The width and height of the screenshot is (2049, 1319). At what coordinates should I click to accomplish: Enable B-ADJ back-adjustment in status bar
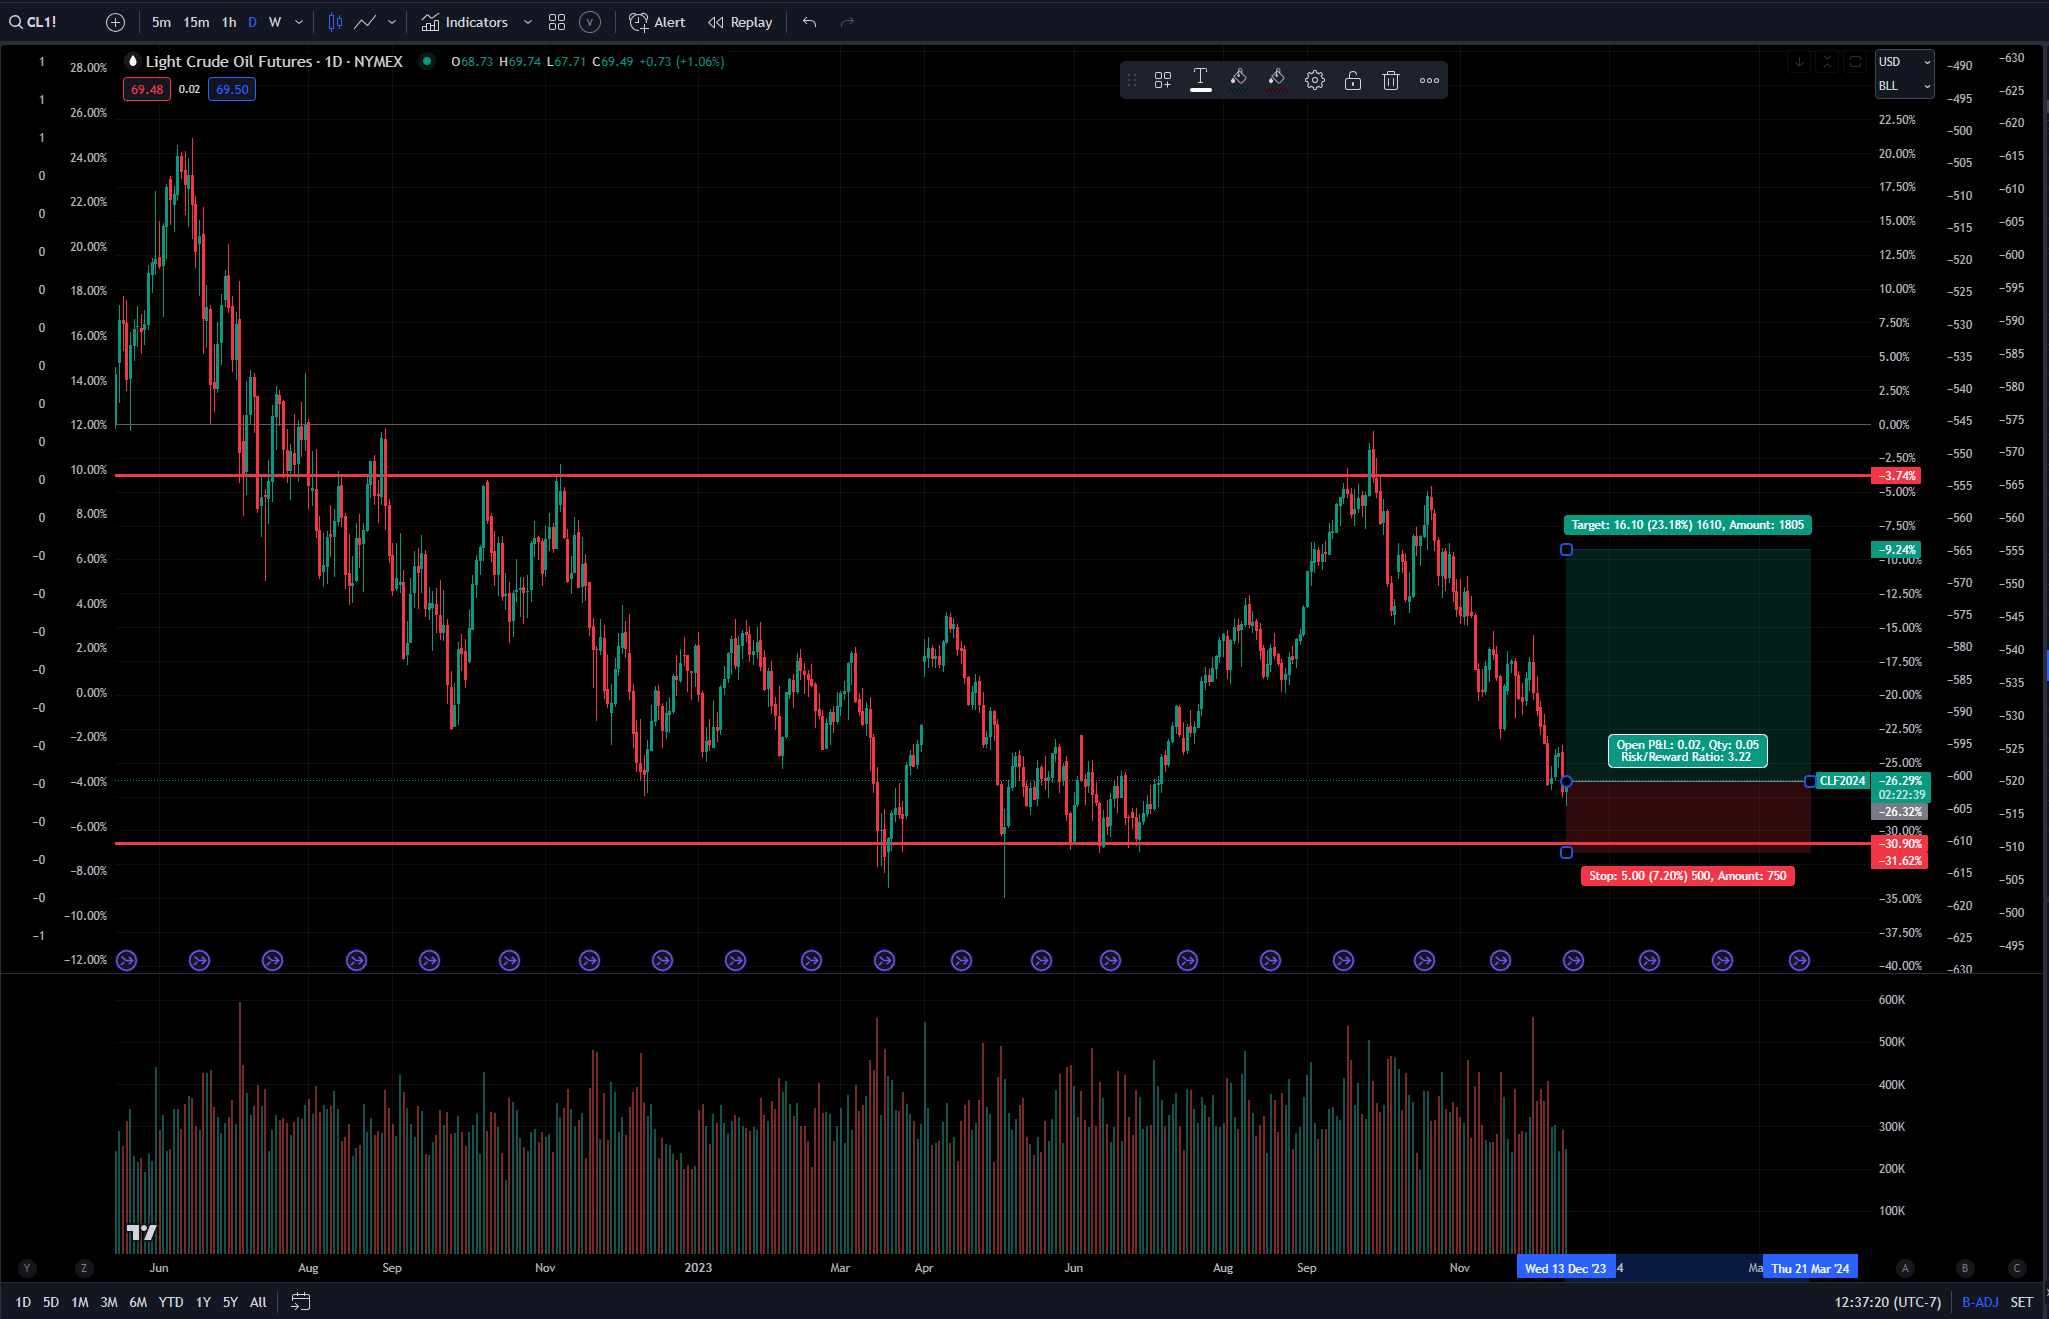pyautogui.click(x=1979, y=1302)
